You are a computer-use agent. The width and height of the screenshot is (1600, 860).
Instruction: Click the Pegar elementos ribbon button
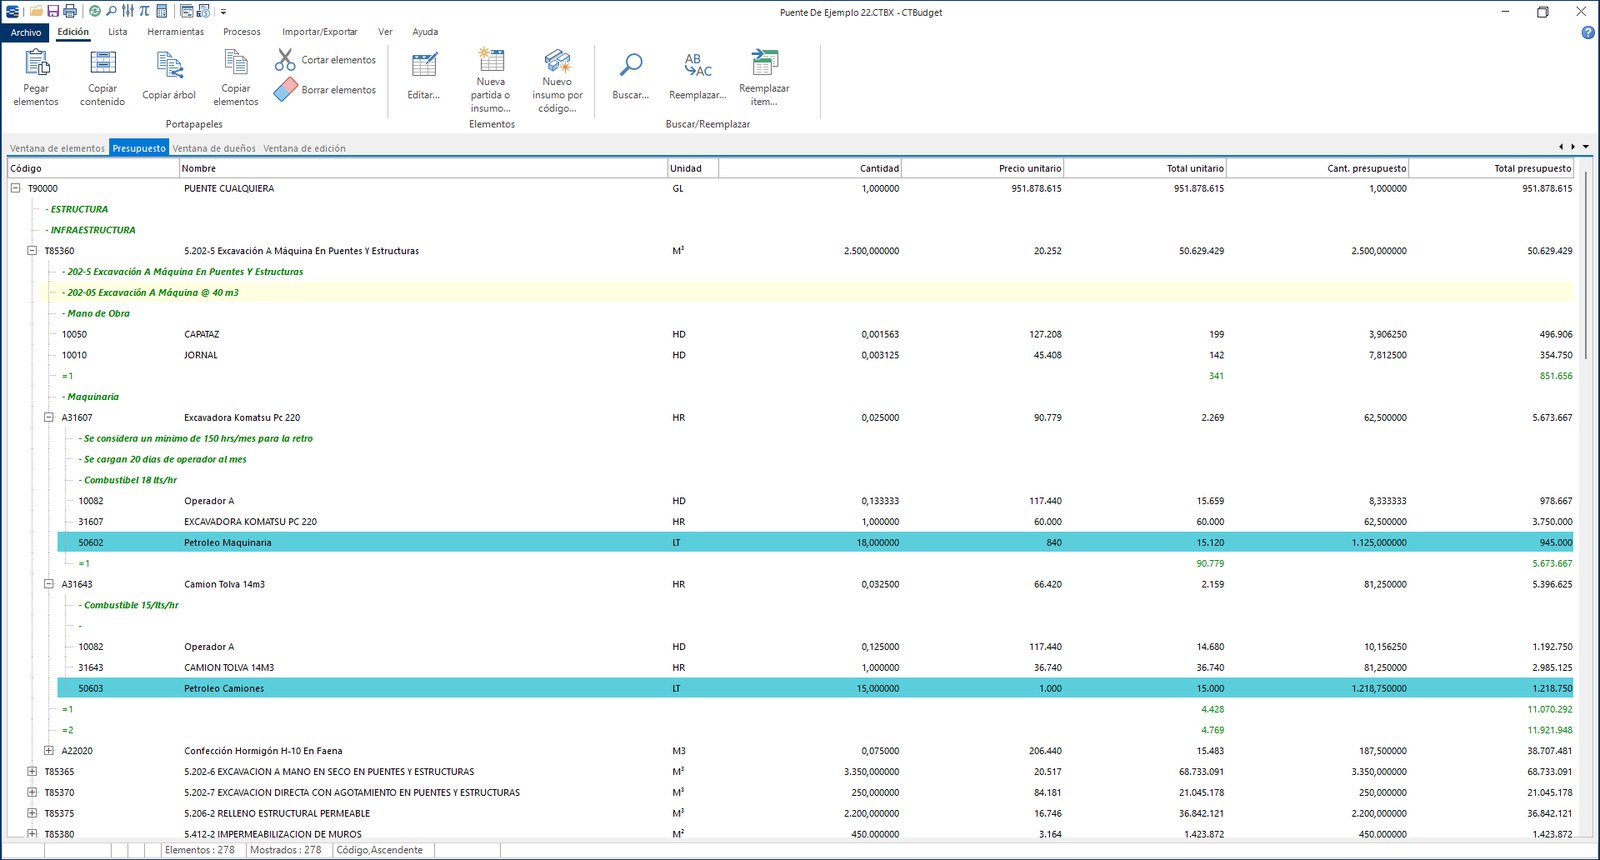point(36,77)
